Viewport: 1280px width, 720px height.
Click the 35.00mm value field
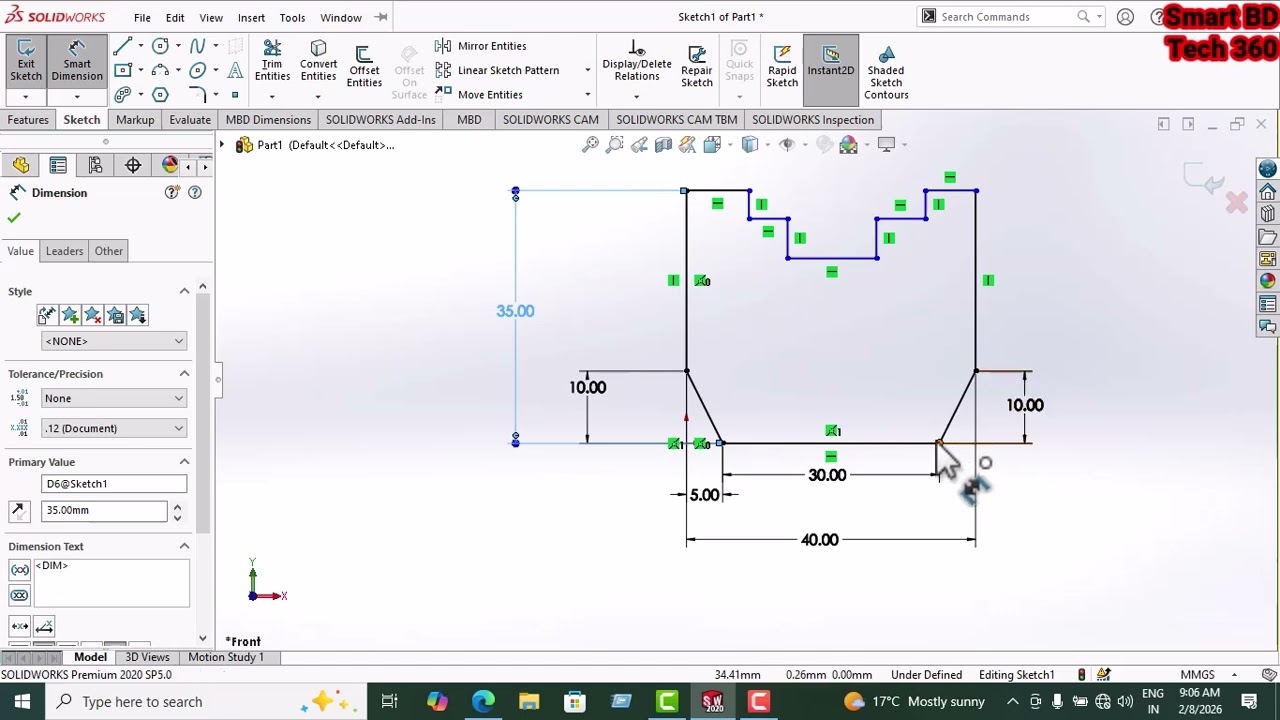pos(104,510)
